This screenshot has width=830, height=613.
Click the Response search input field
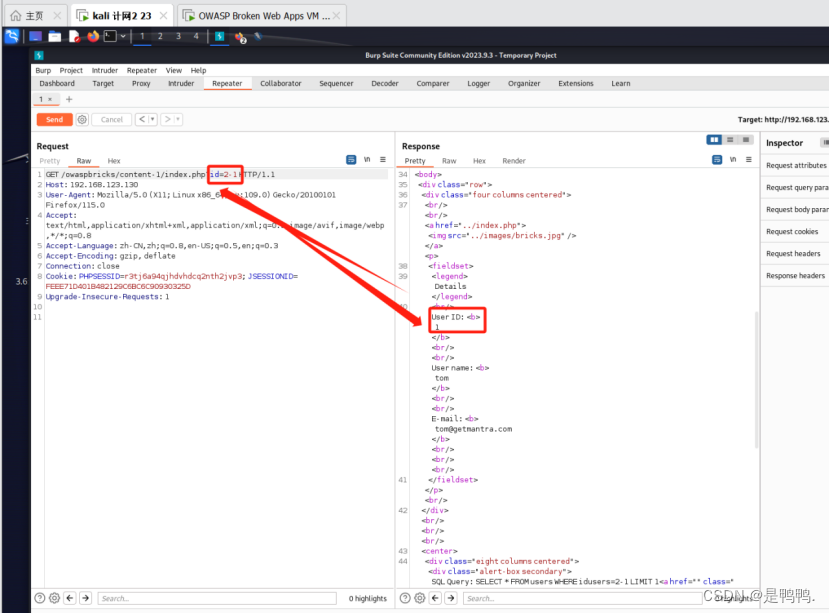pos(582,599)
